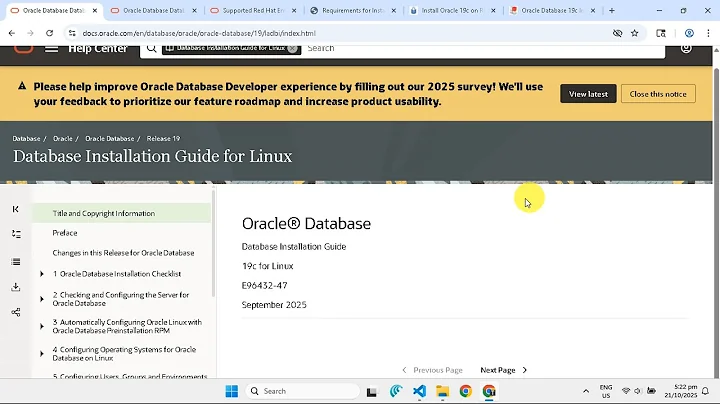The width and height of the screenshot is (720, 404).
Task: Expand chapter 1 Oracle Database Installation Checklist
Action: coord(42,274)
